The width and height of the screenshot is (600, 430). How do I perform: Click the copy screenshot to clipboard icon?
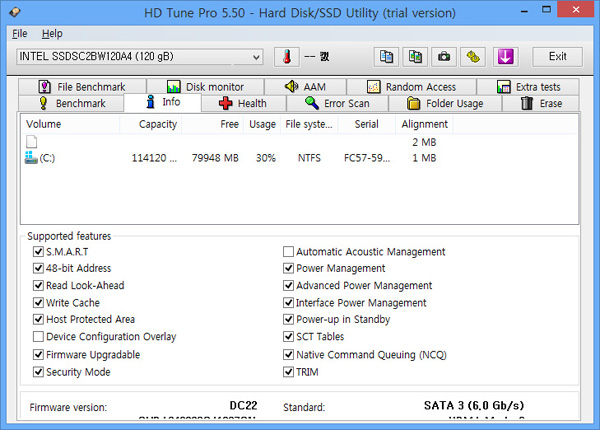tap(415, 57)
